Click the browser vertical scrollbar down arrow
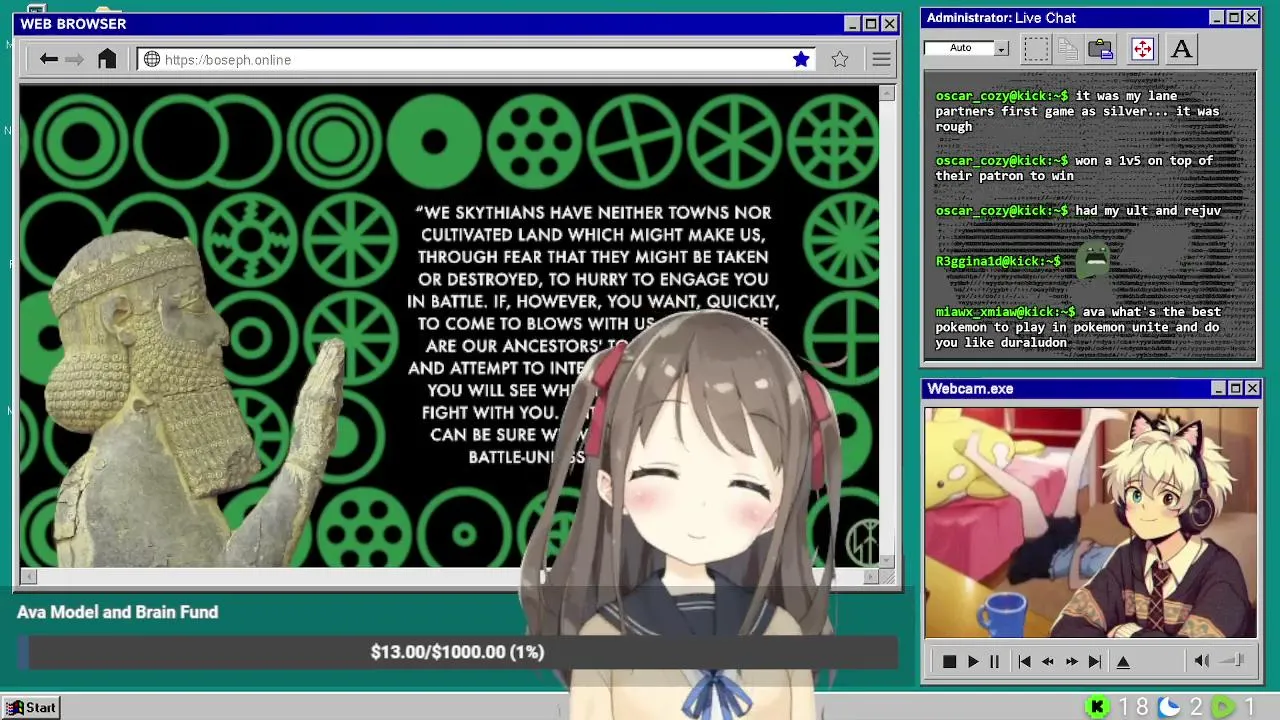Screen dimensions: 1280x720 (887, 560)
